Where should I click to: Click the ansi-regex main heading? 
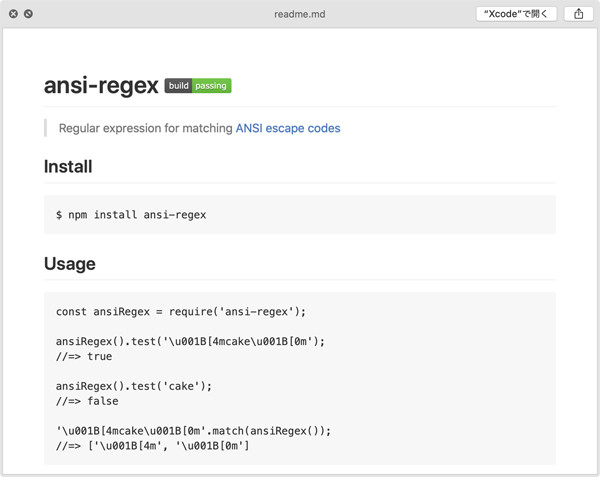(101, 85)
